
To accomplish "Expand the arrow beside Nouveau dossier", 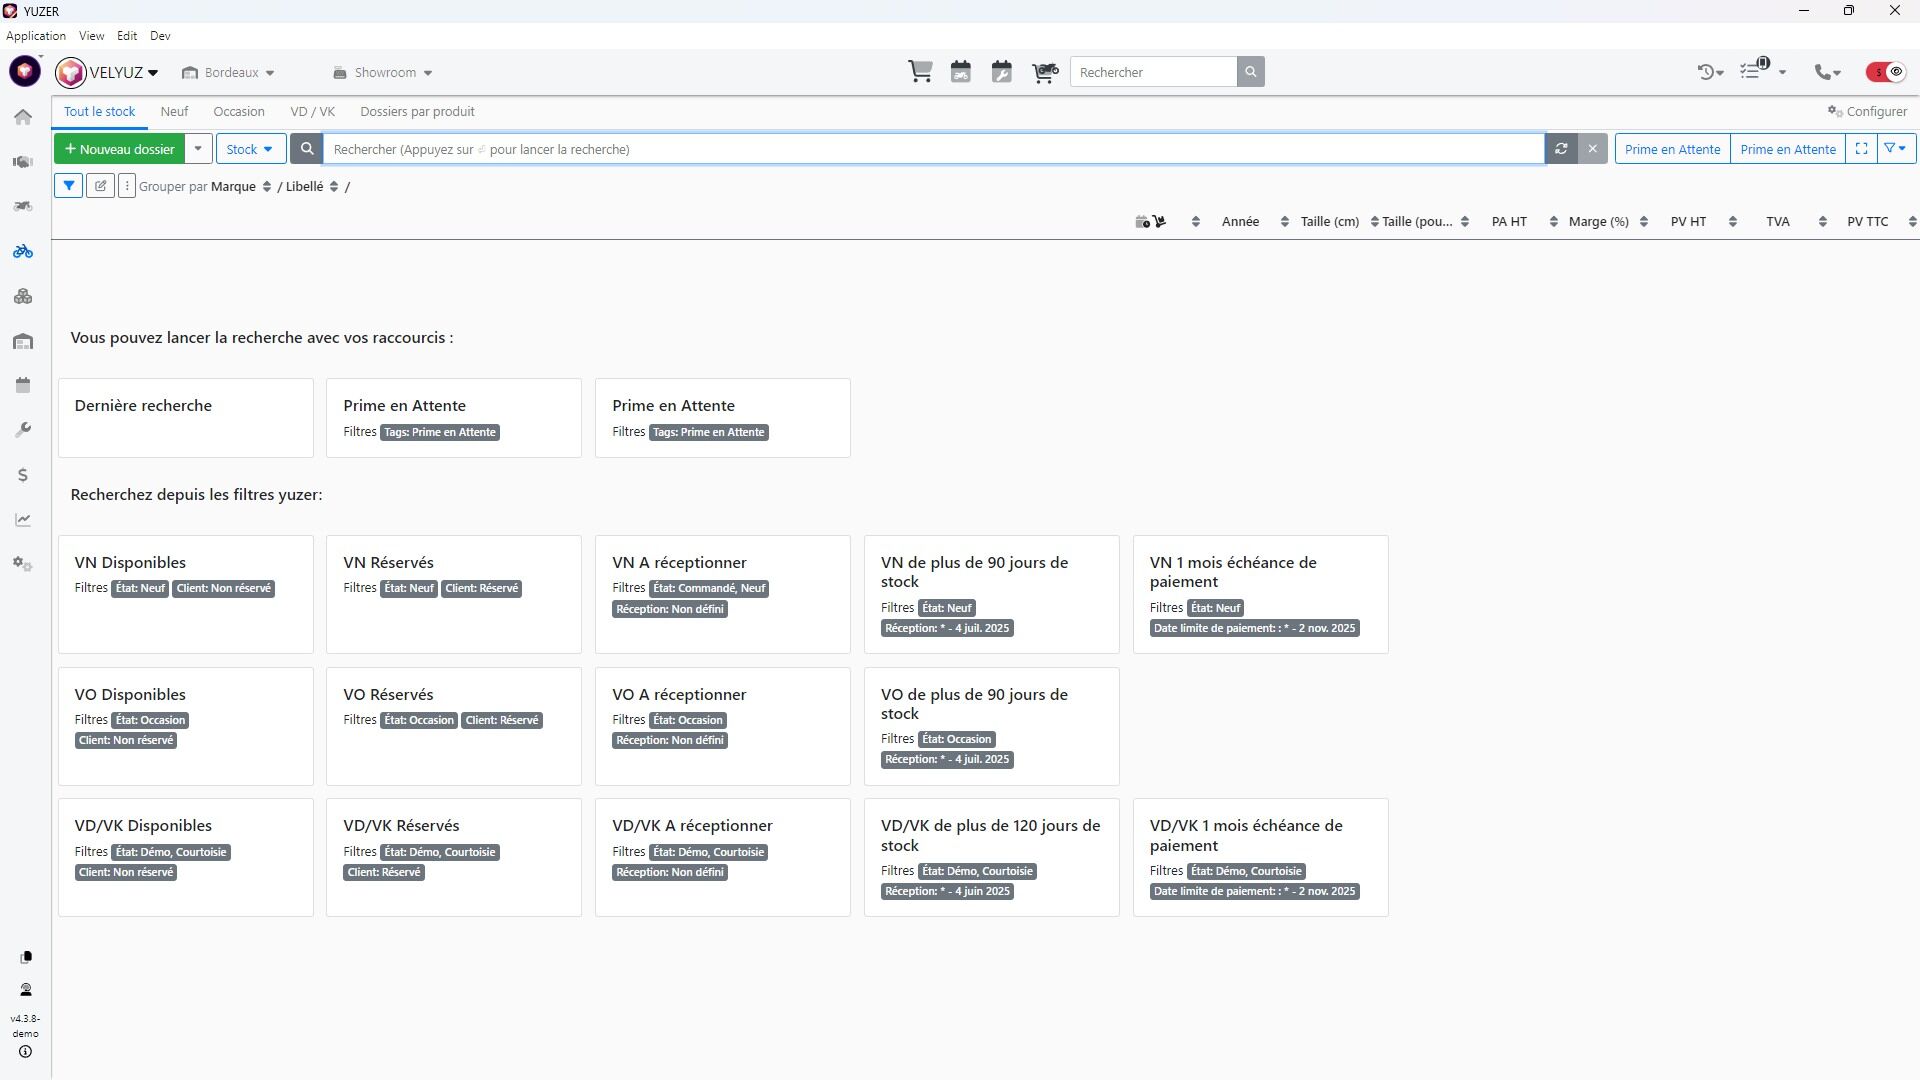I will [198, 149].
